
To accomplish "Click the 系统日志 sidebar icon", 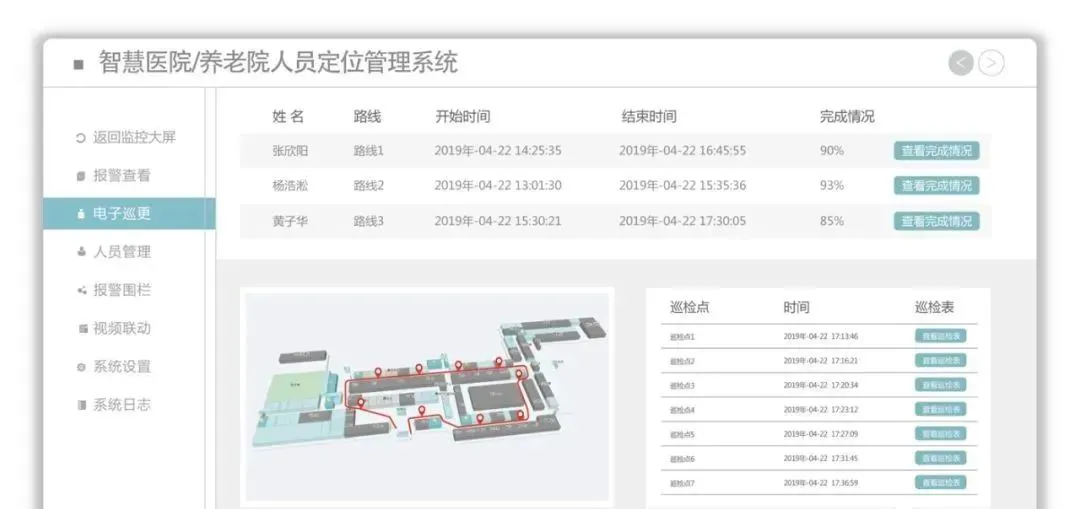I will tap(81, 405).
